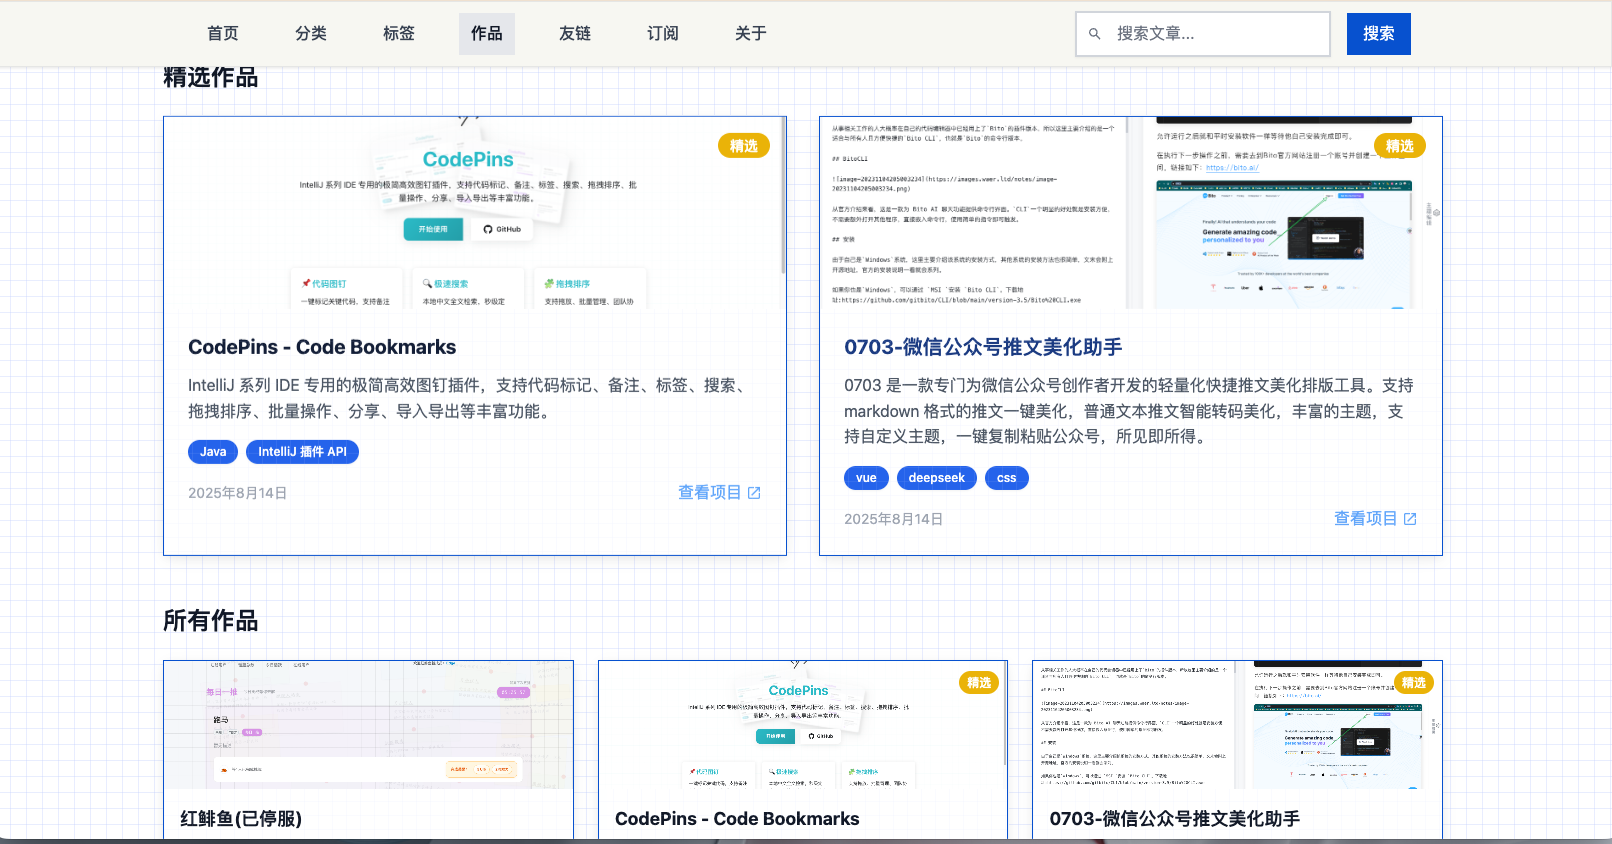The height and width of the screenshot is (844, 1612).
Task: Click 精选 badge on 0703 card in 所有作品
Action: pos(1414,683)
